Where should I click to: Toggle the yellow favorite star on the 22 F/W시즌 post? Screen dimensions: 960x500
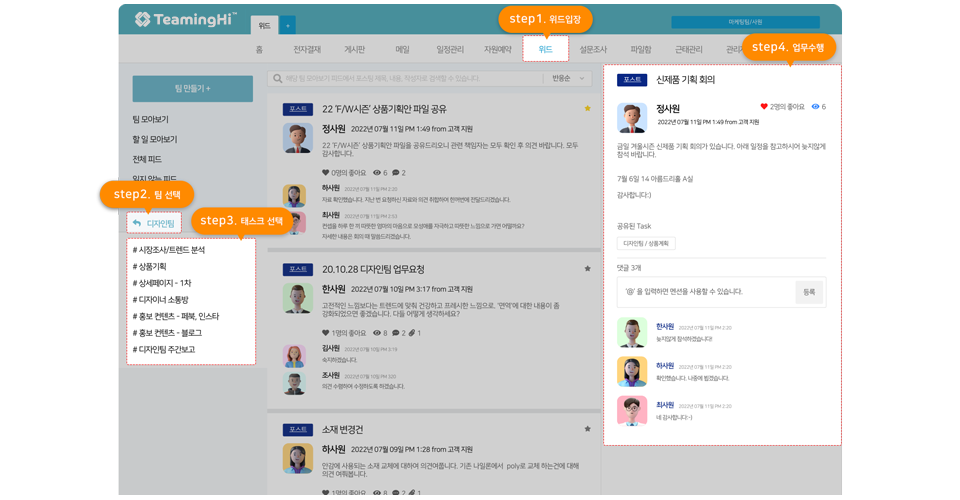(x=587, y=109)
